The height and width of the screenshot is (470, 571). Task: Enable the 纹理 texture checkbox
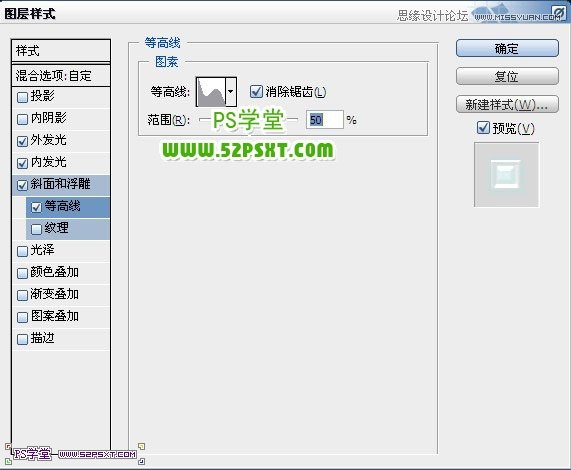(36, 229)
